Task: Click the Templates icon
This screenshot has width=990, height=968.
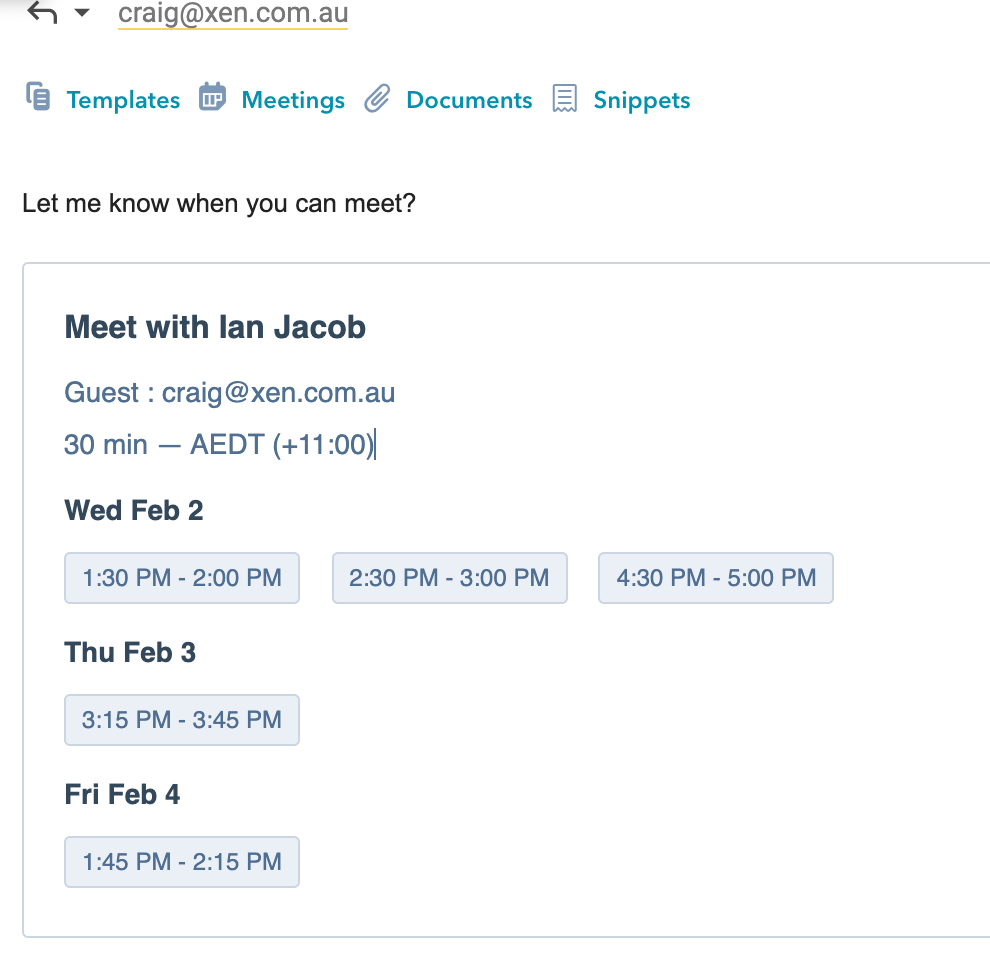Action: click(38, 97)
